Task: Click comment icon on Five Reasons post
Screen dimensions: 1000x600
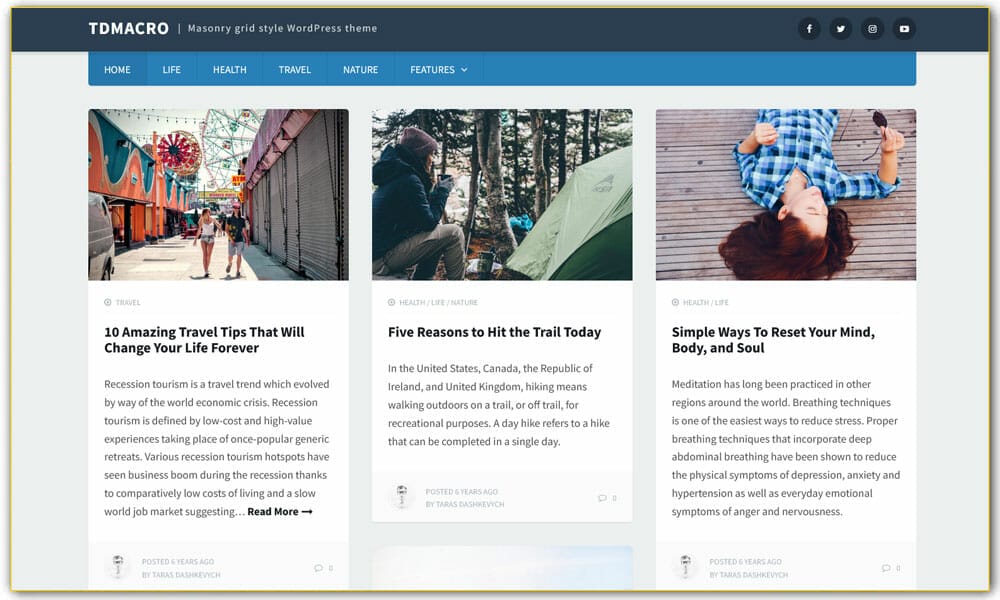Action: tap(602, 498)
